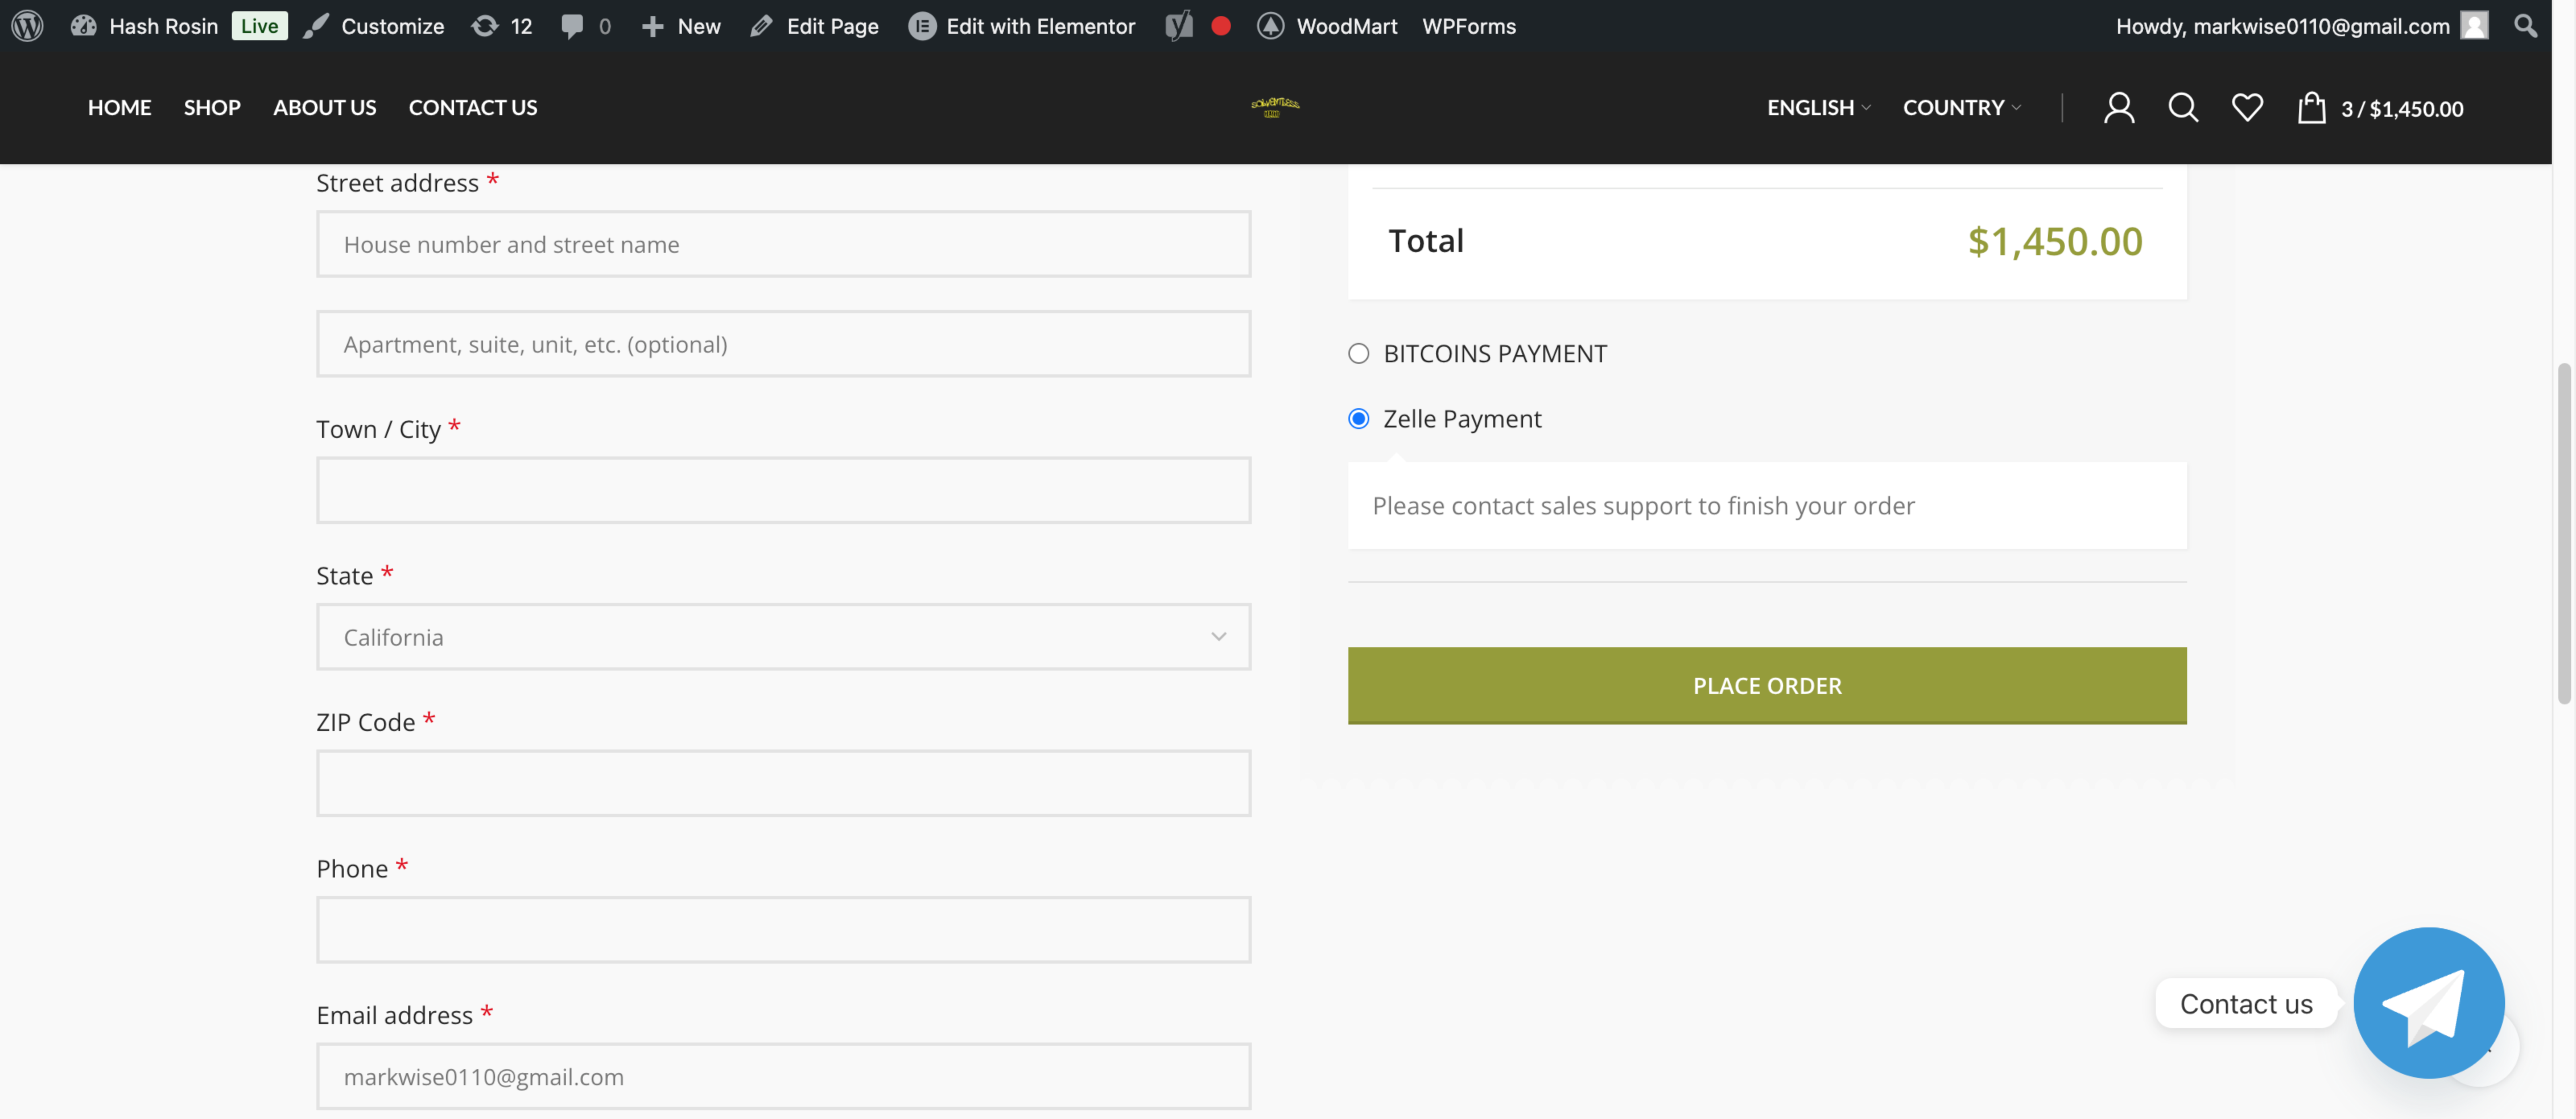The height and width of the screenshot is (1119, 2576).
Task: Visit the CONTACT US page
Action: [473, 107]
